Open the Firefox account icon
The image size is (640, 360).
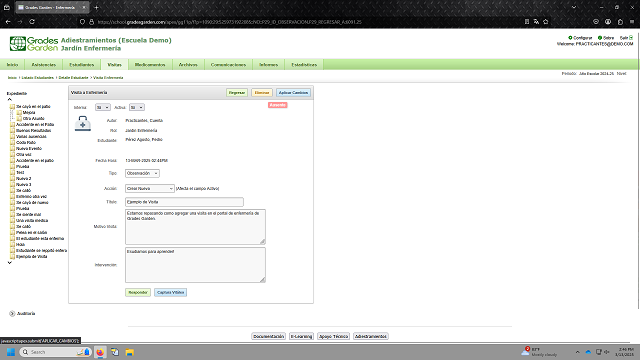[608, 22]
